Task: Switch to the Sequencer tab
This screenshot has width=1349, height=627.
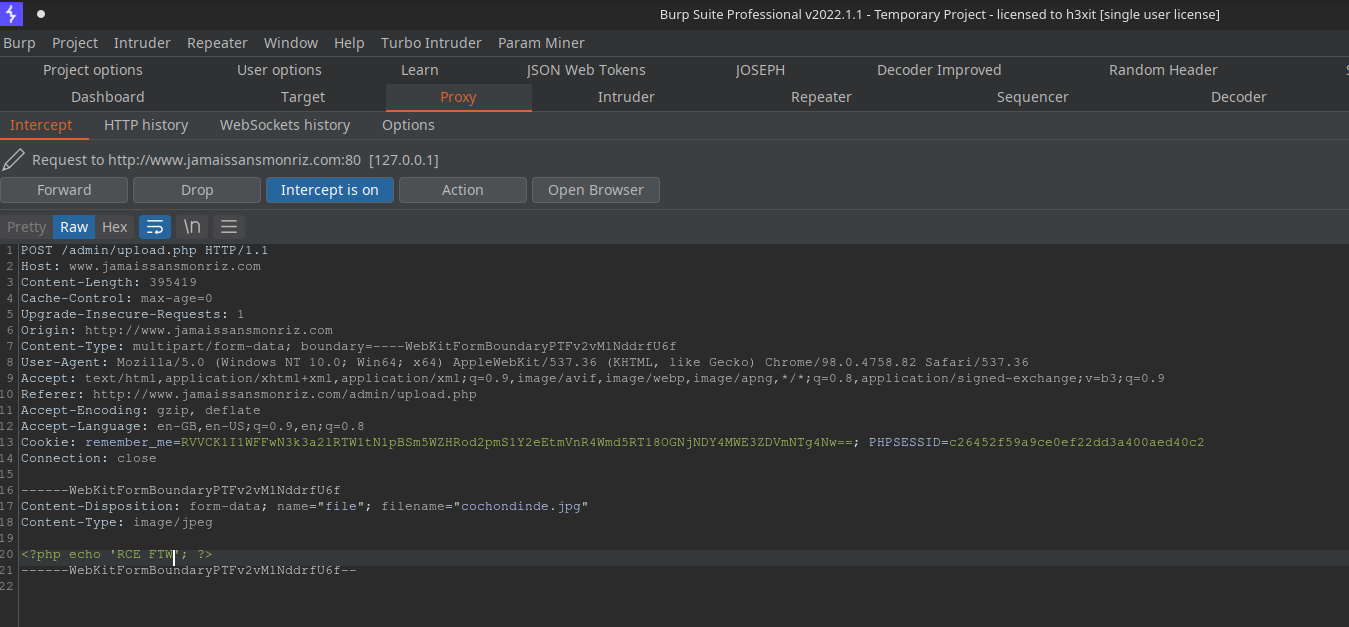Action: coord(1033,97)
